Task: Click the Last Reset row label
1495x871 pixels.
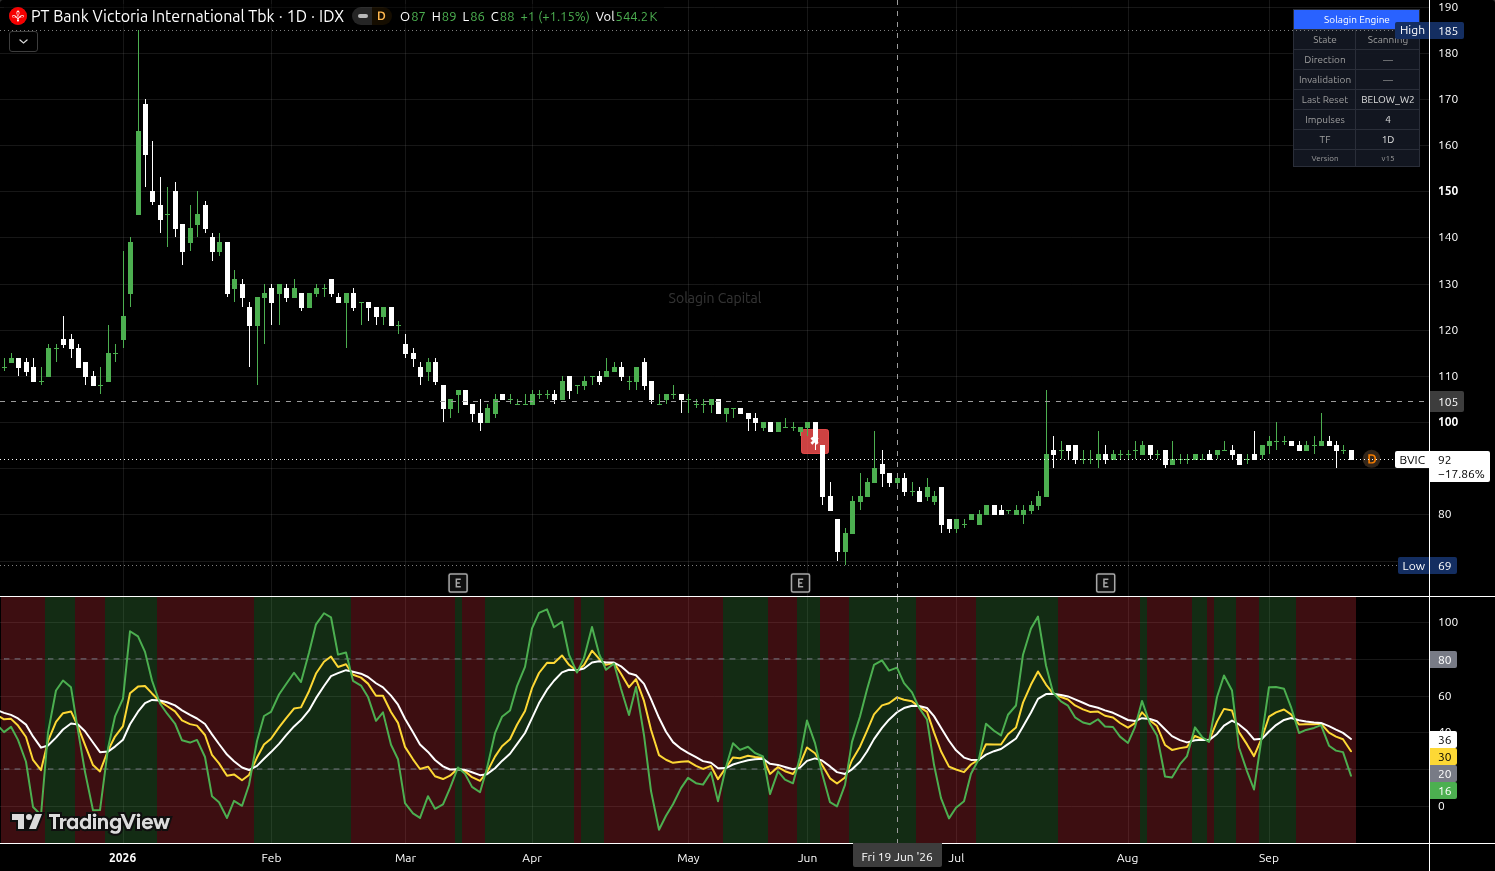Action: point(1325,100)
